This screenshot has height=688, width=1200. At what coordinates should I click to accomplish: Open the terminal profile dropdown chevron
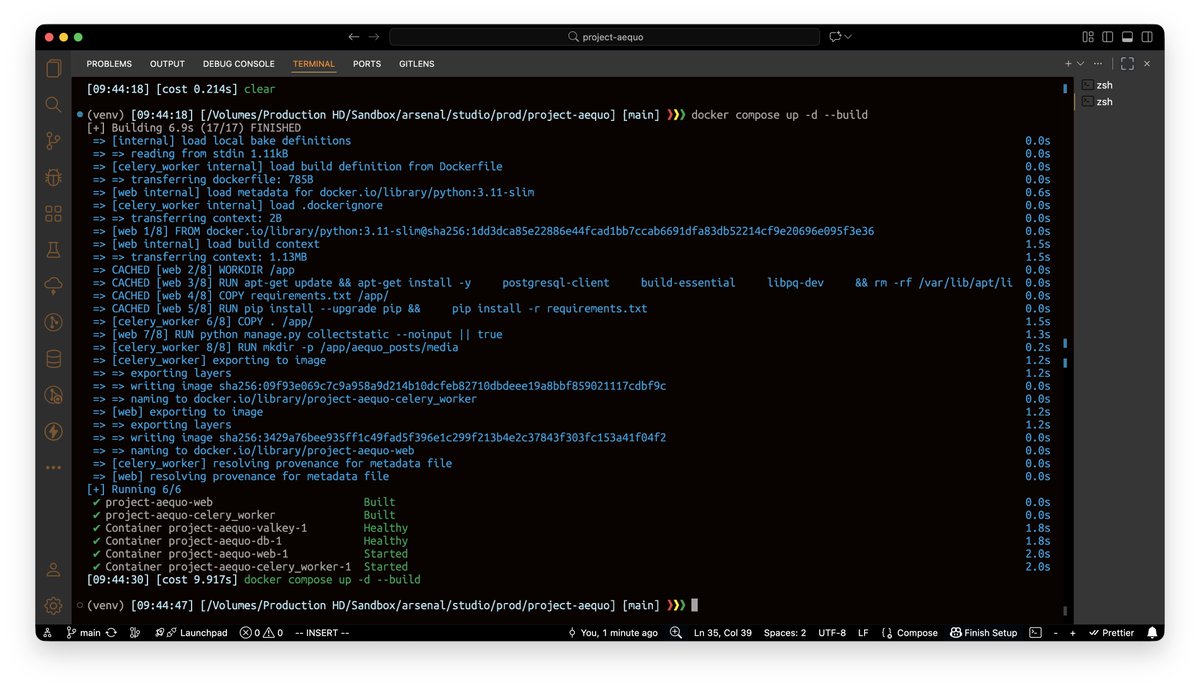(x=1081, y=63)
